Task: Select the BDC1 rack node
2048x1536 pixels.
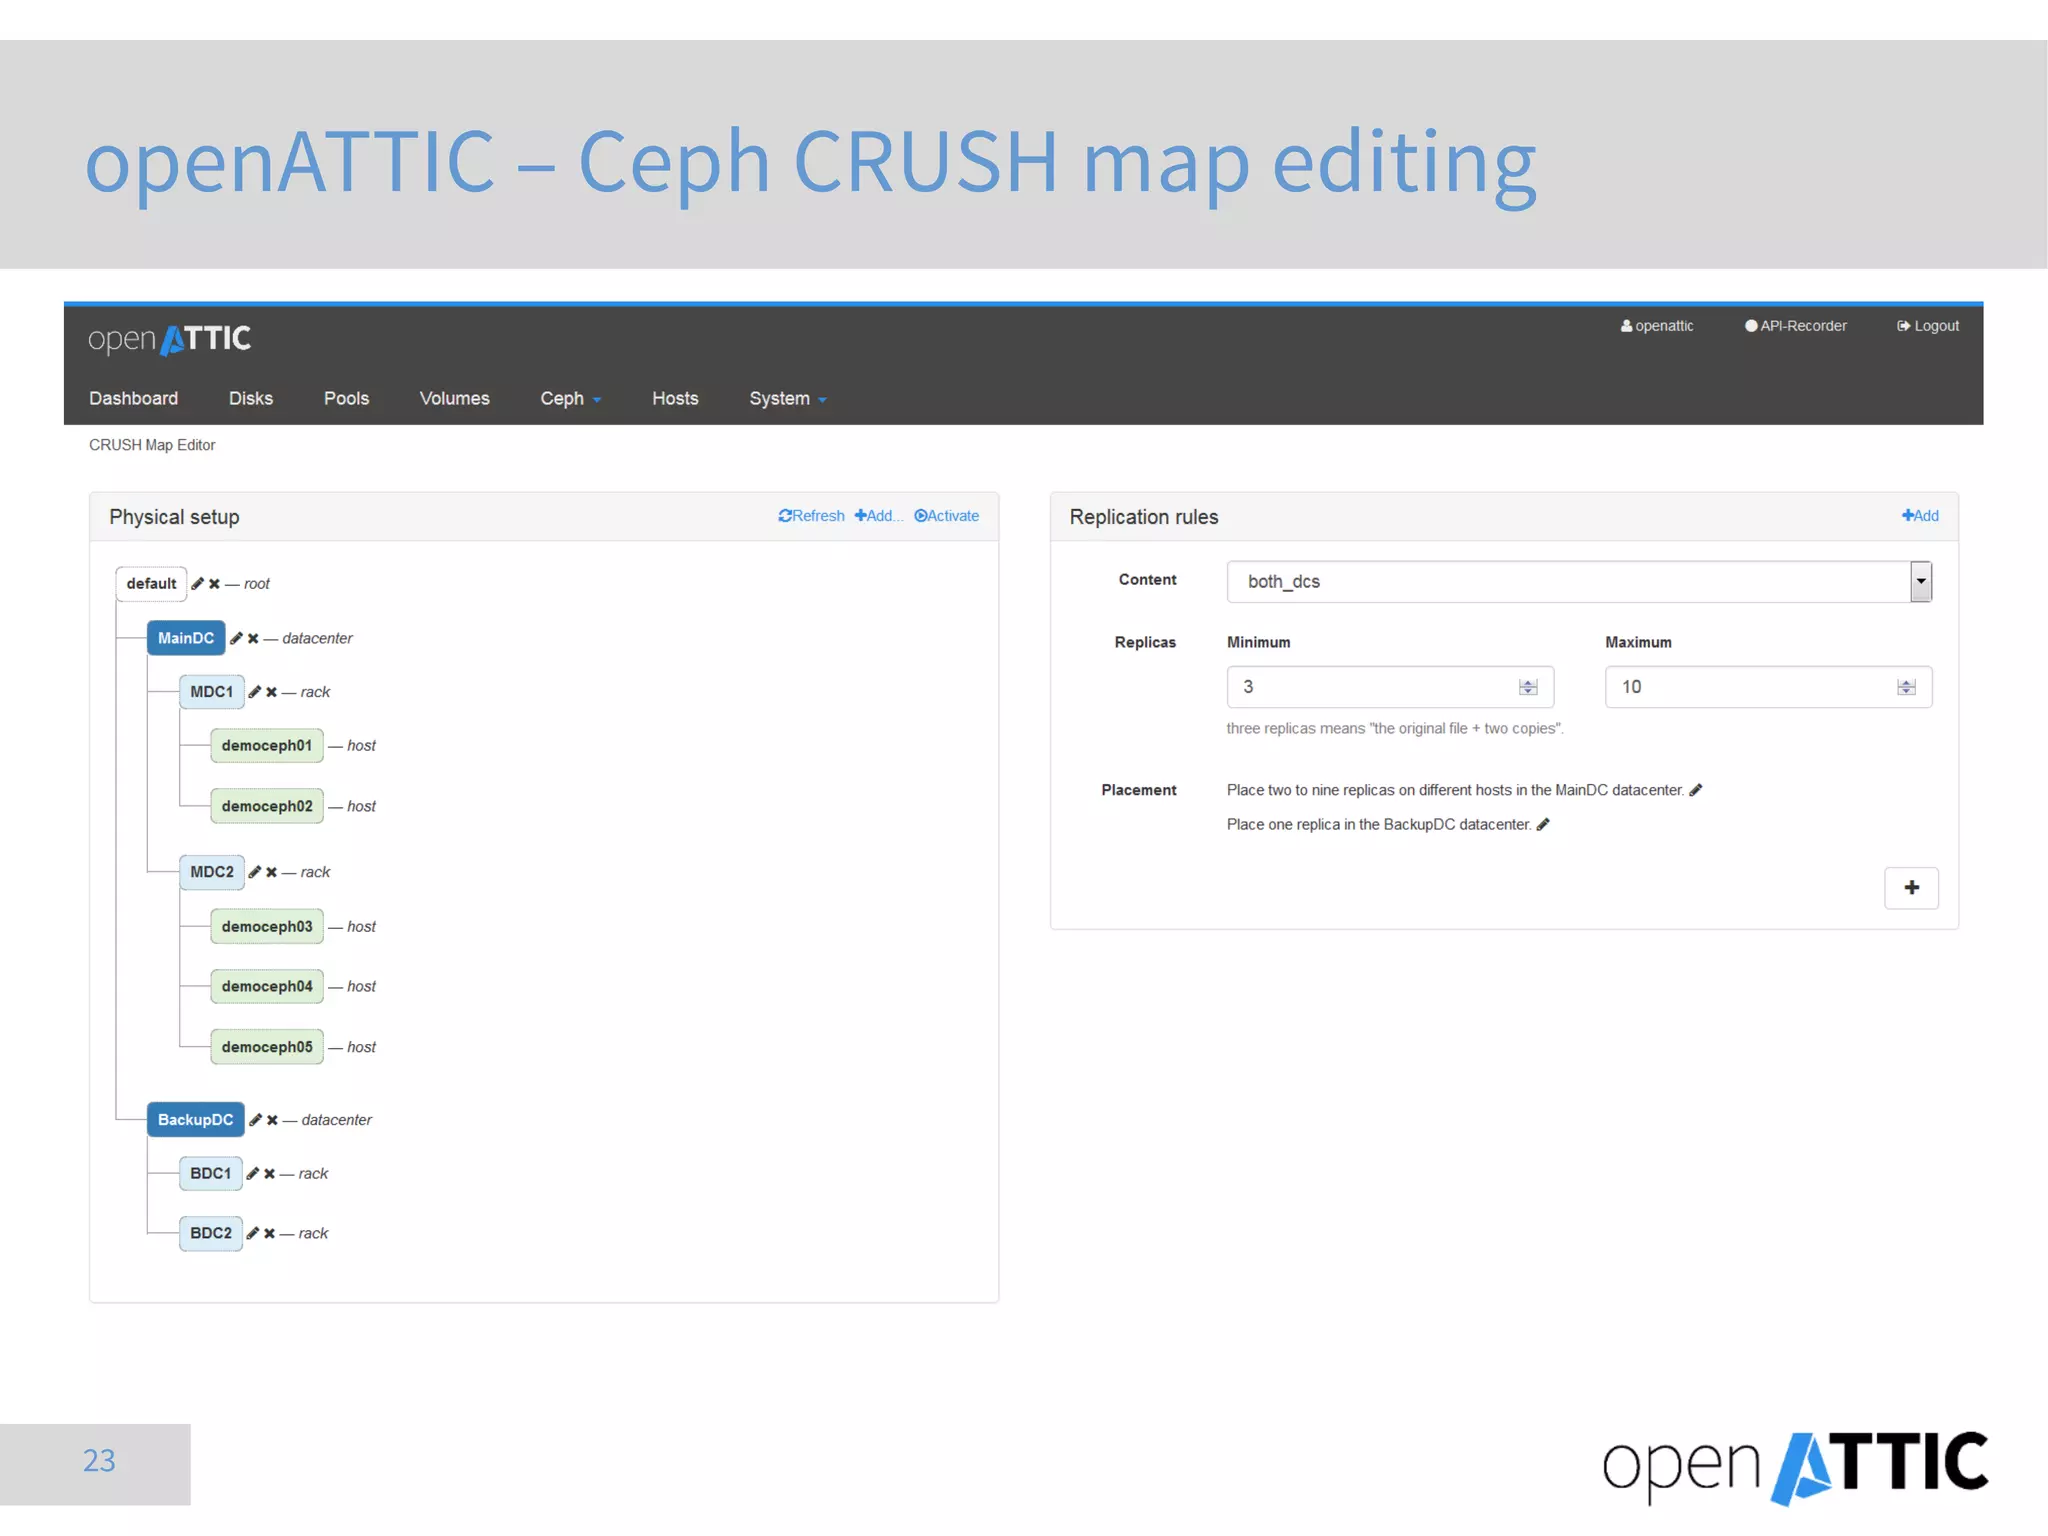Action: pyautogui.click(x=210, y=1174)
